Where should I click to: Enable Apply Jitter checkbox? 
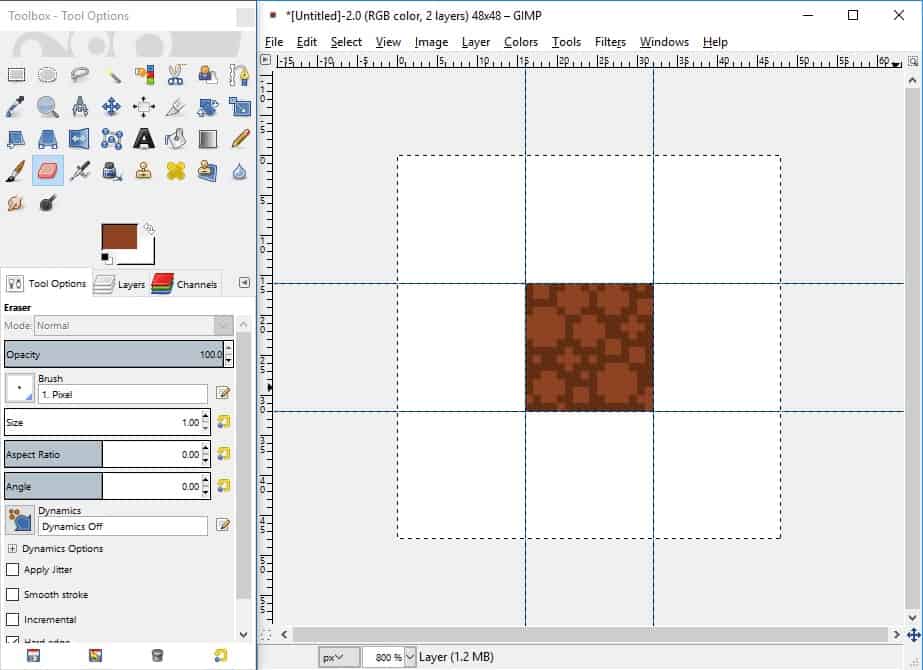[12, 569]
